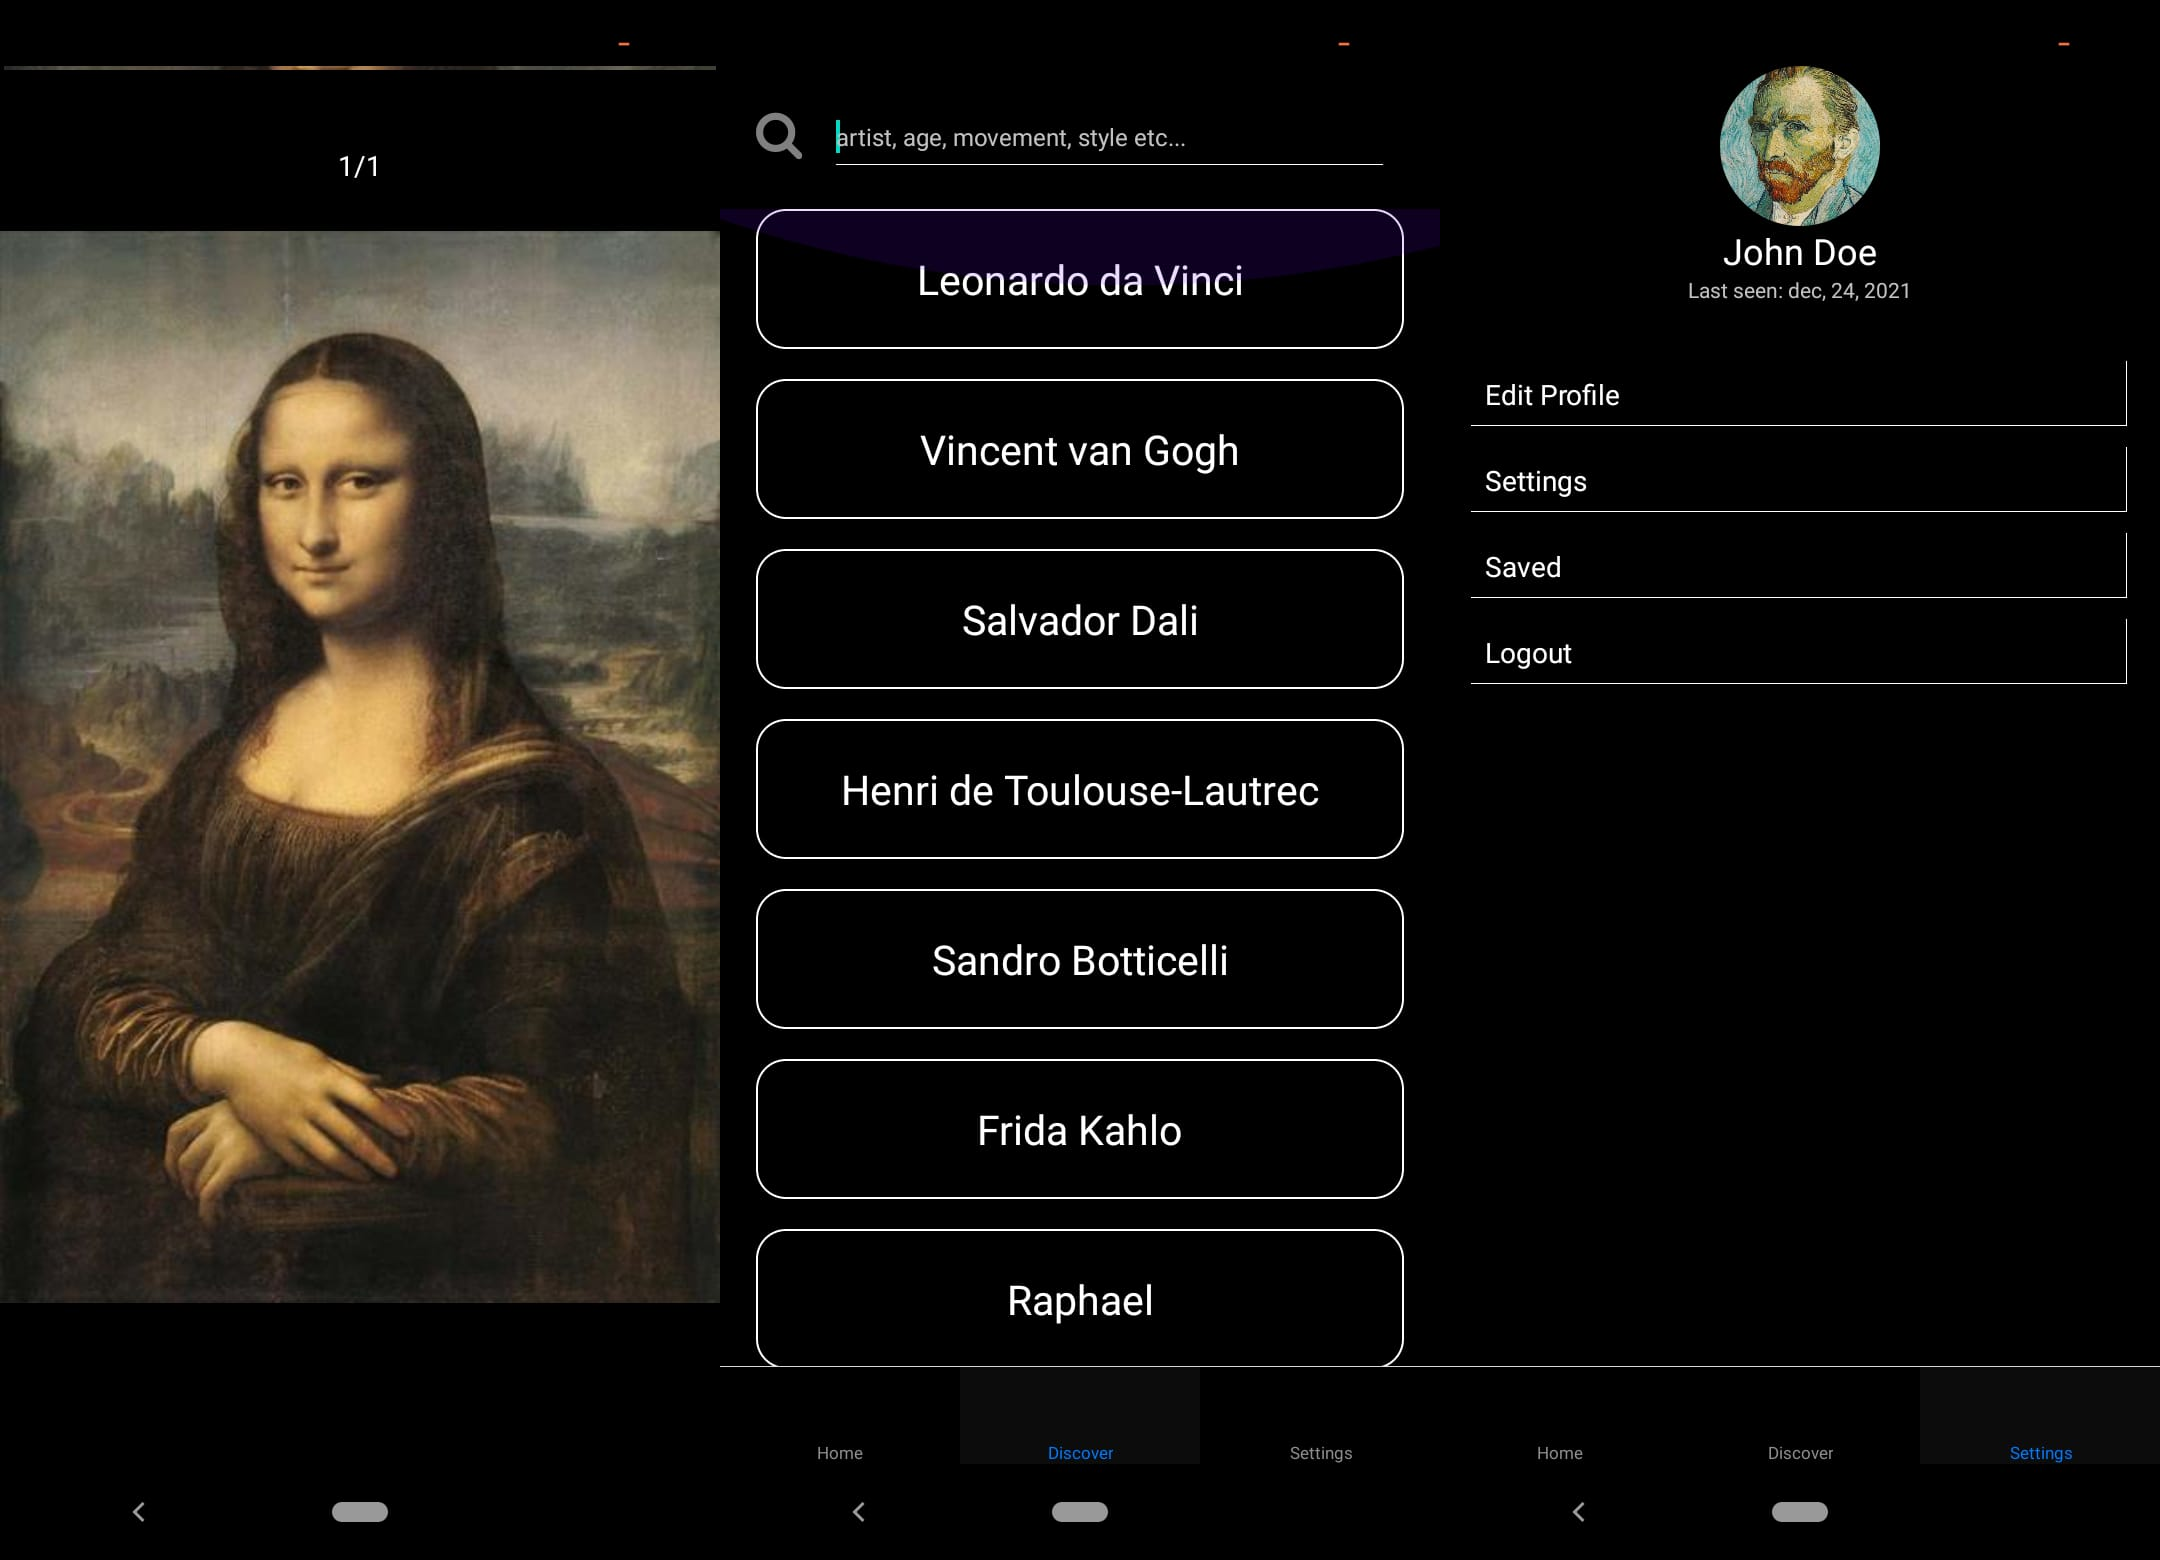Type in the artist search field
This screenshot has height=1560, width=2160.
[1108, 138]
